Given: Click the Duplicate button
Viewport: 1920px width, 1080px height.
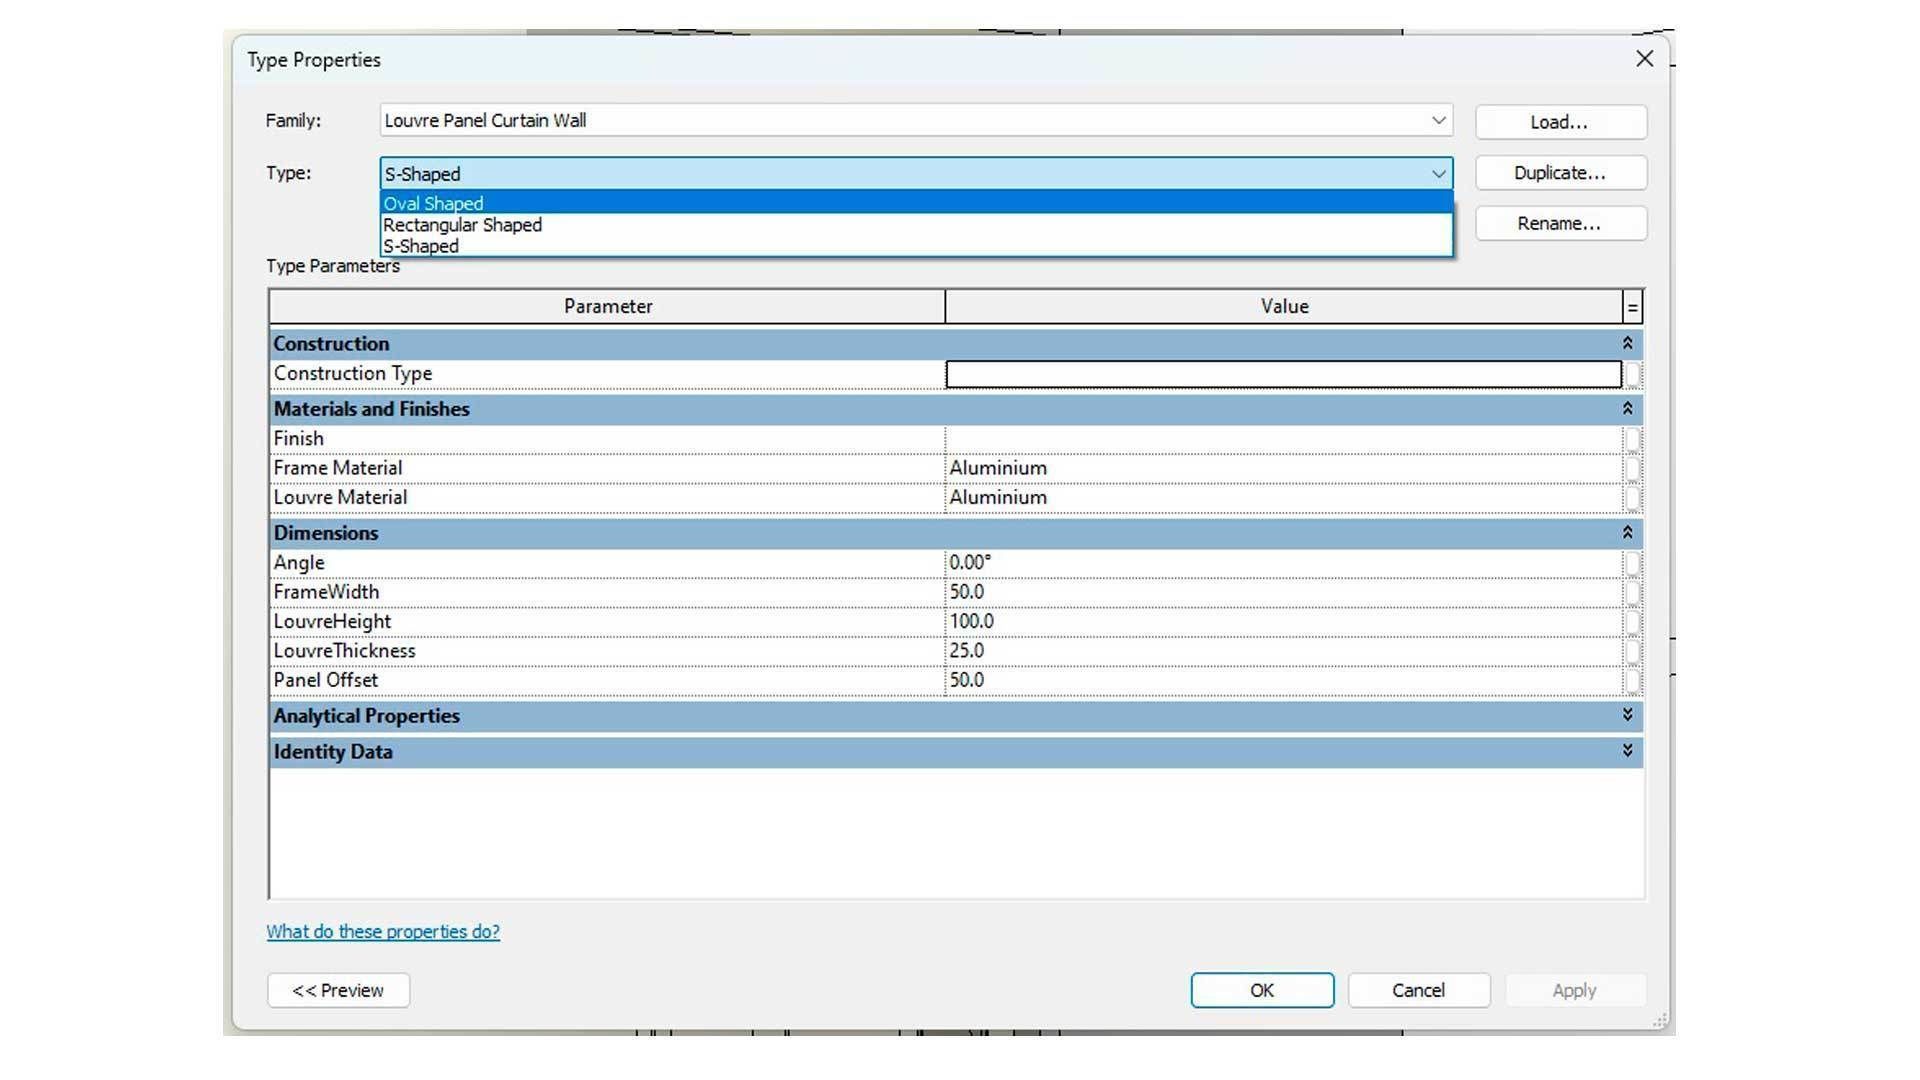Looking at the screenshot, I should [x=1559, y=173].
